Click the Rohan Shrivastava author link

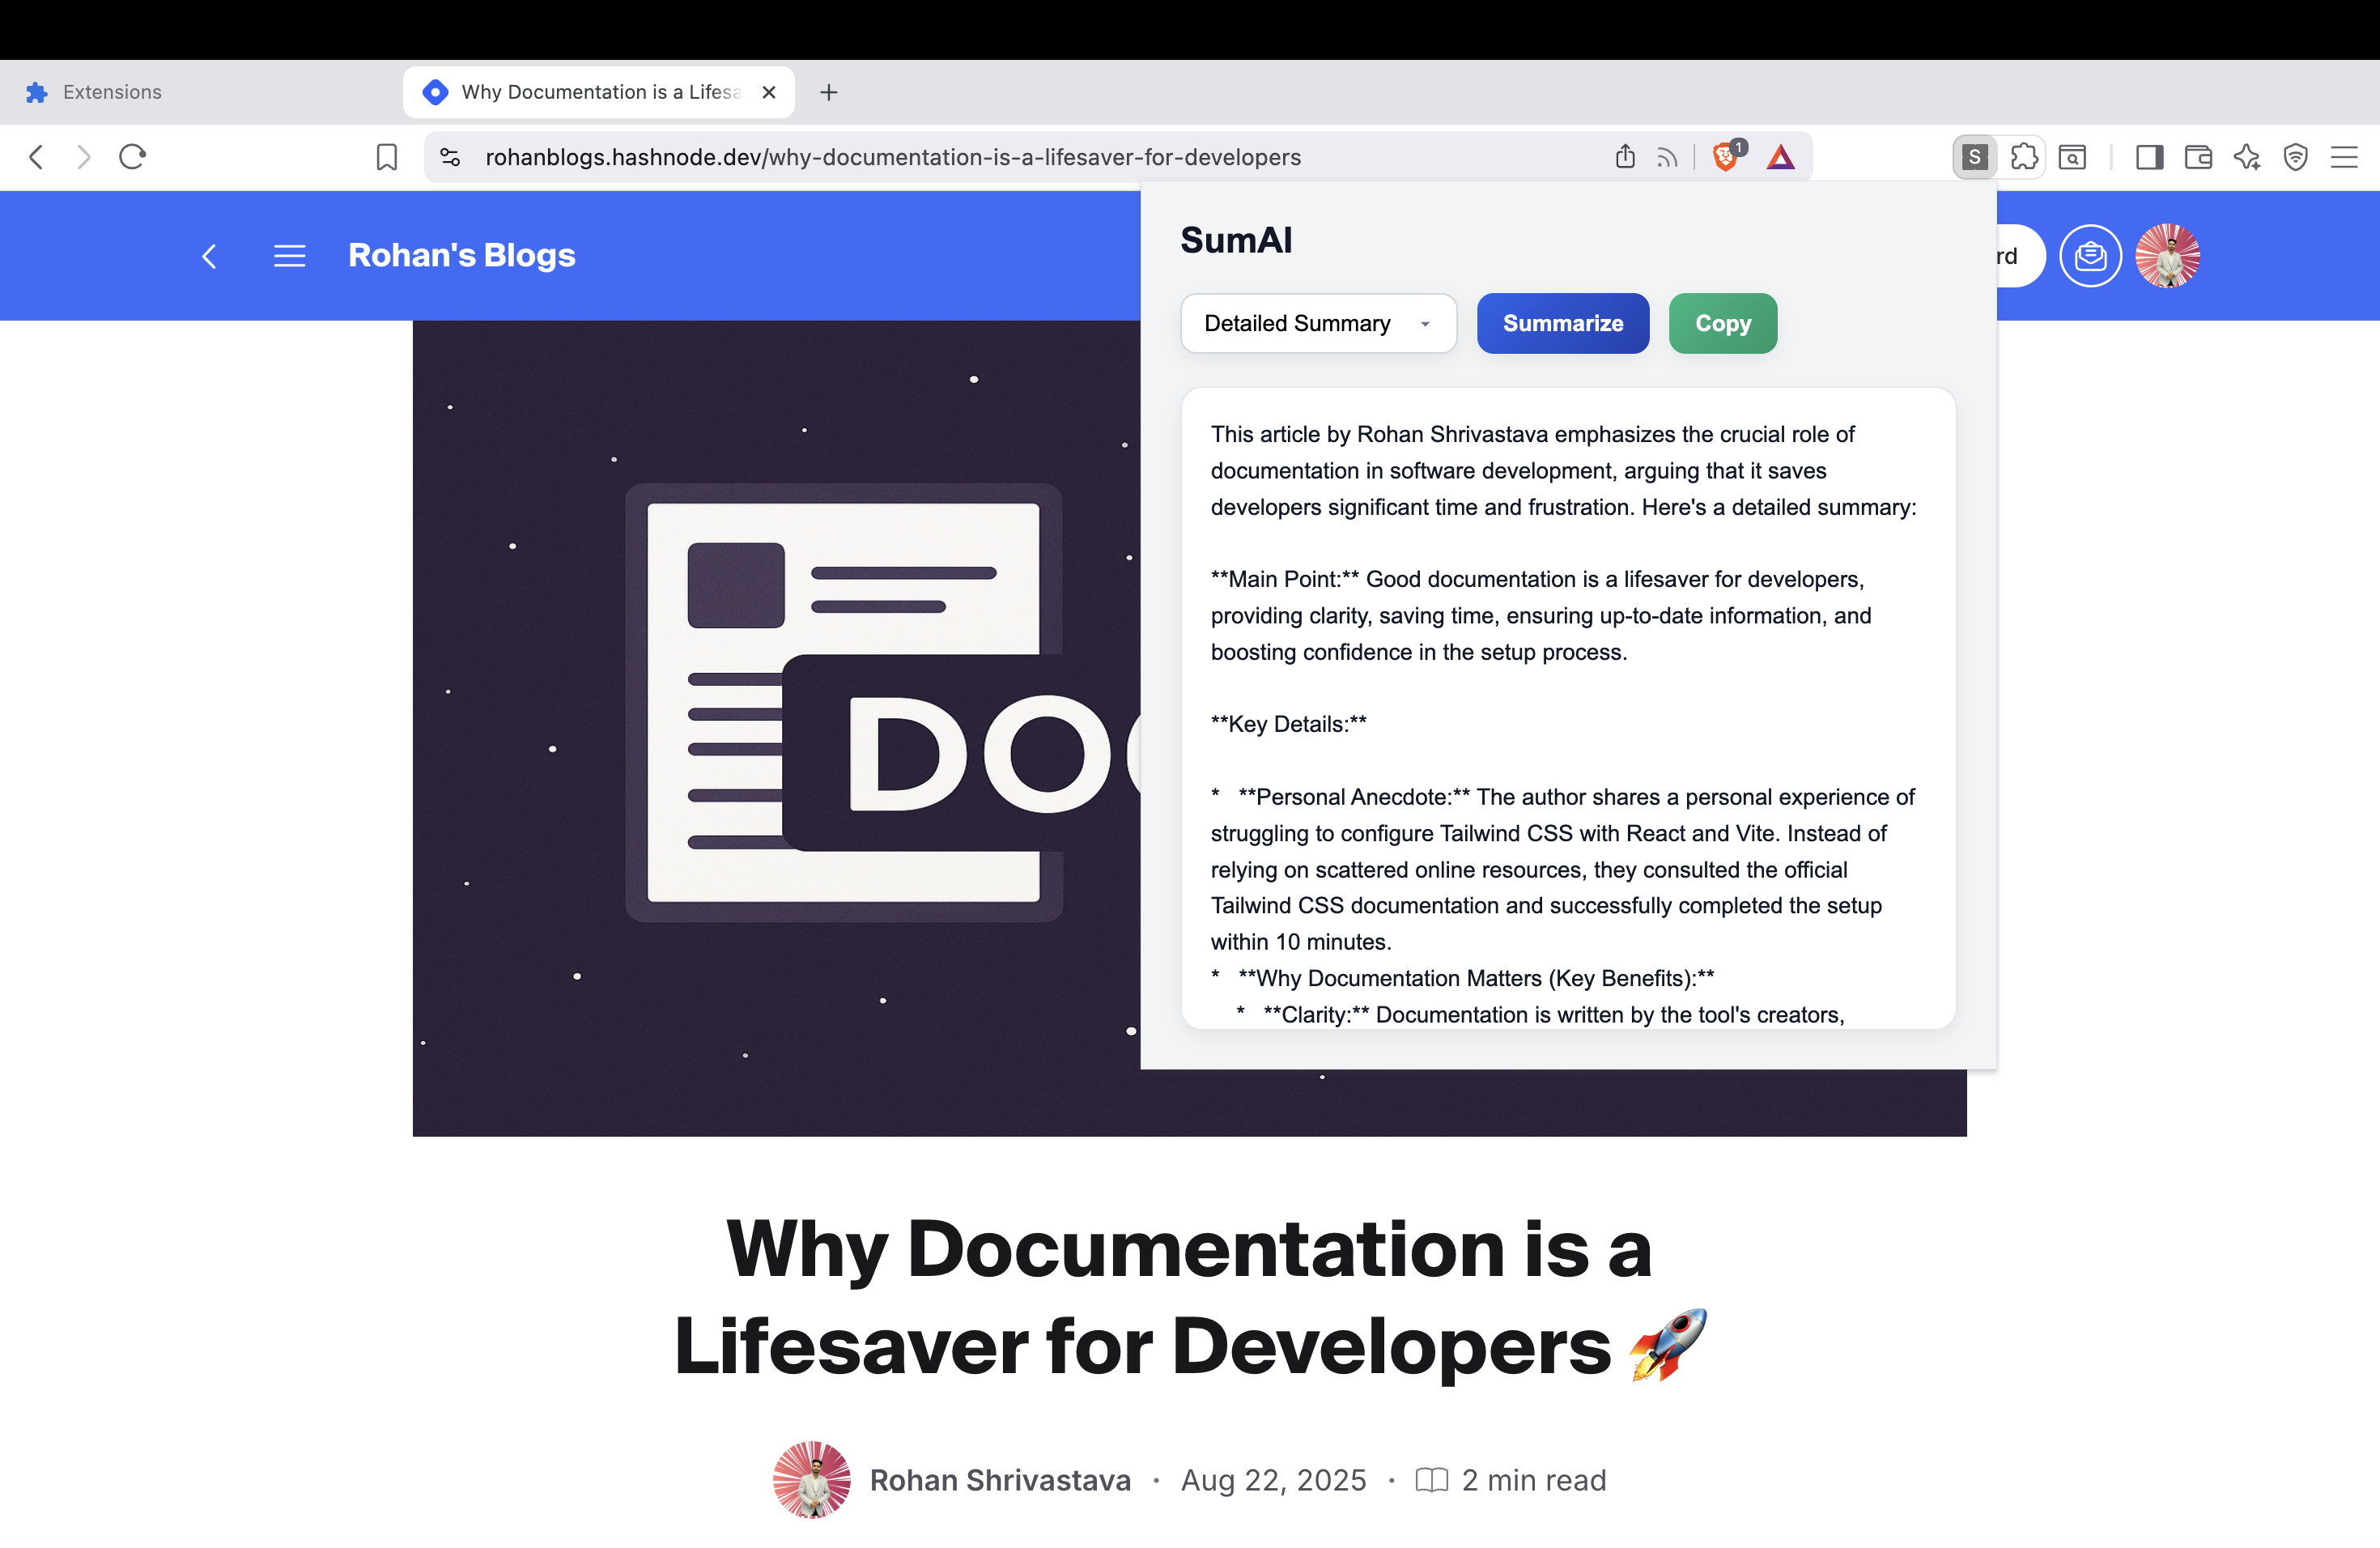point(999,1480)
